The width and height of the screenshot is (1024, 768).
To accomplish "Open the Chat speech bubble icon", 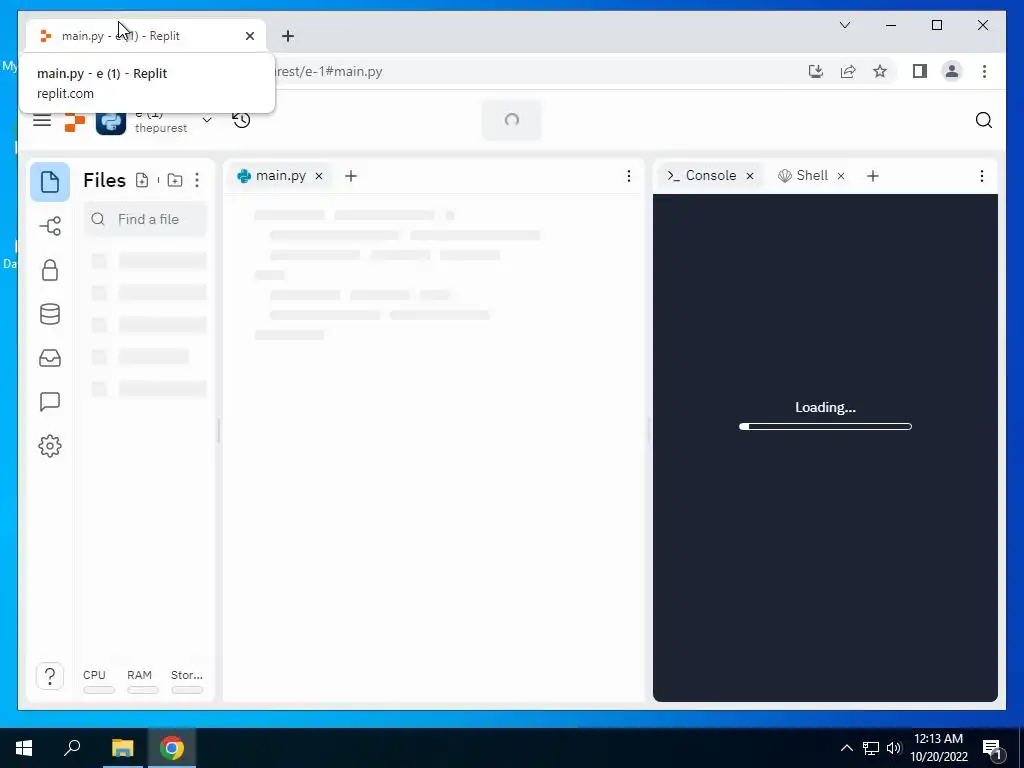I will pos(50,402).
